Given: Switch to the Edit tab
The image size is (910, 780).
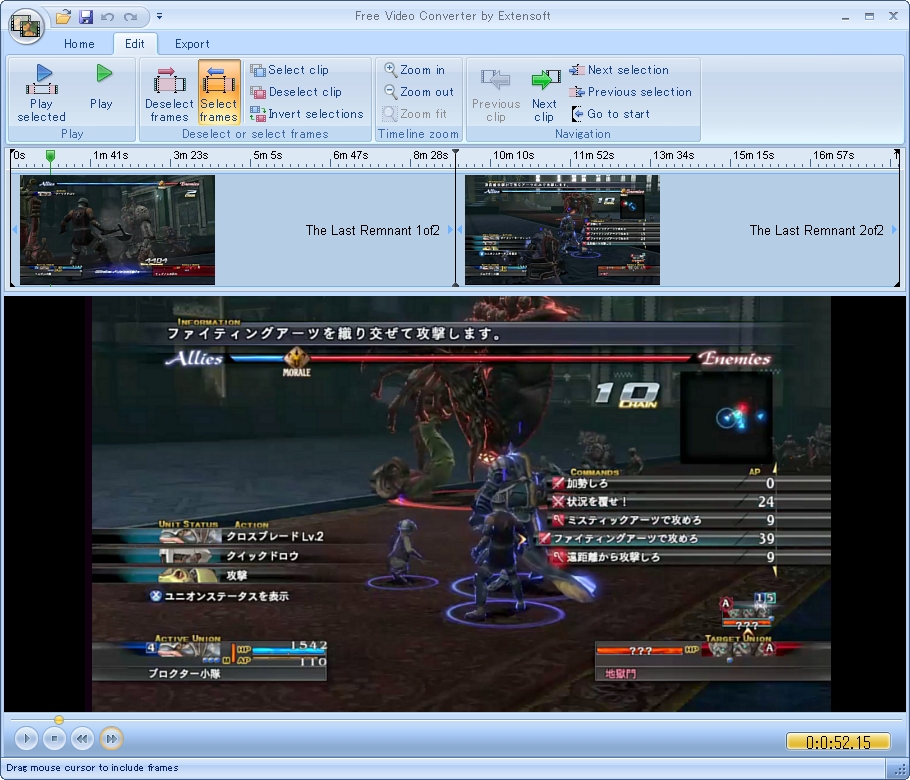Looking at the screenshot, I should pyautogui.click(x=135, y=44).
